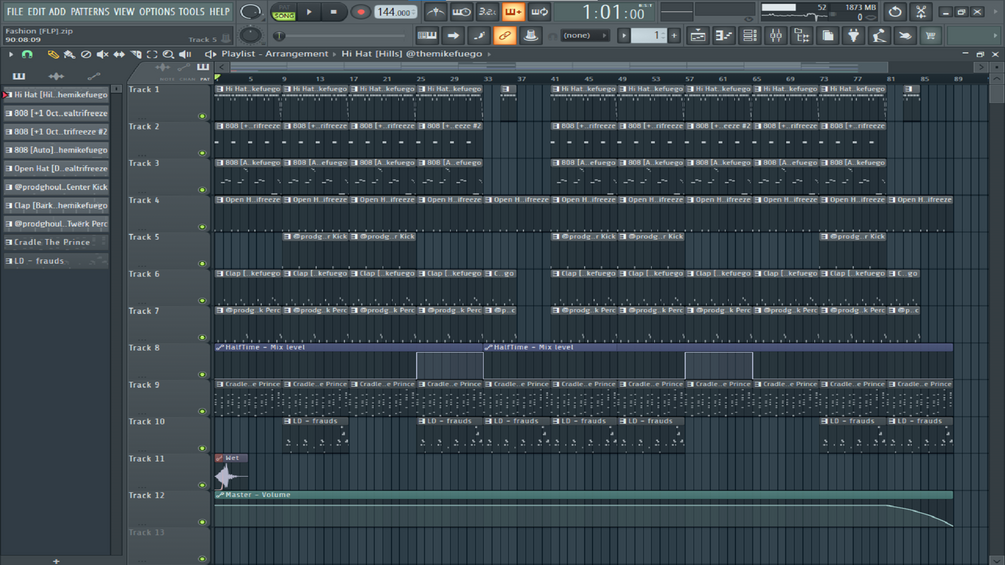Viewport: 1005px width, 565px height.
Task: Select Cradle The Prince in picker
Action: (56, 242)
